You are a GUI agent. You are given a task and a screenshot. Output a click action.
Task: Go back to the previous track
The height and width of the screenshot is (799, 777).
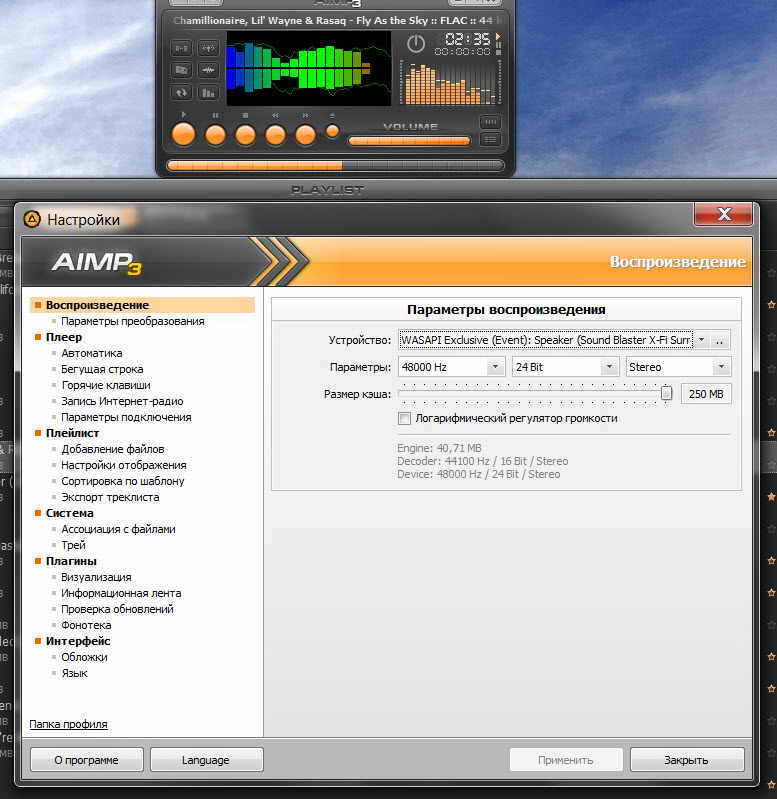tap(275, 134)
